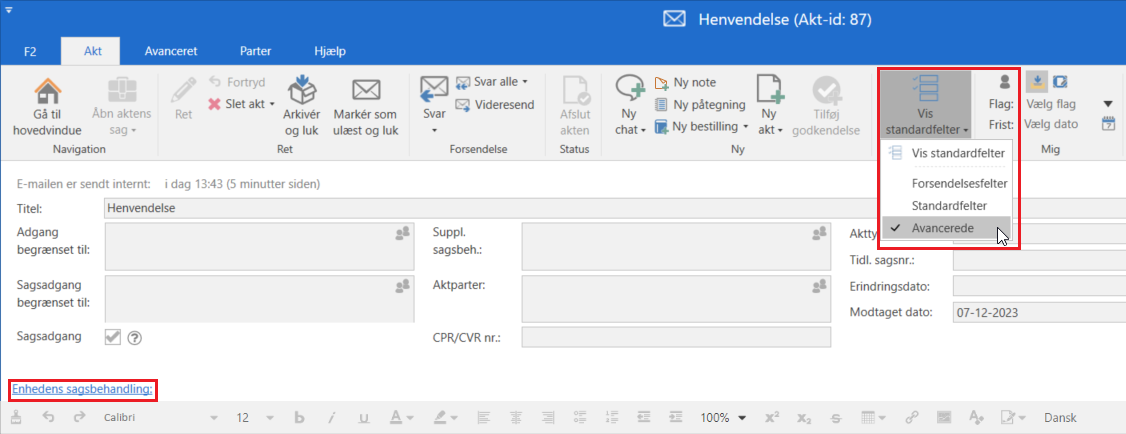Toggle the Avancerede checked option
1126x434 pixels.
pyautogui.click(x=946, y=228)
